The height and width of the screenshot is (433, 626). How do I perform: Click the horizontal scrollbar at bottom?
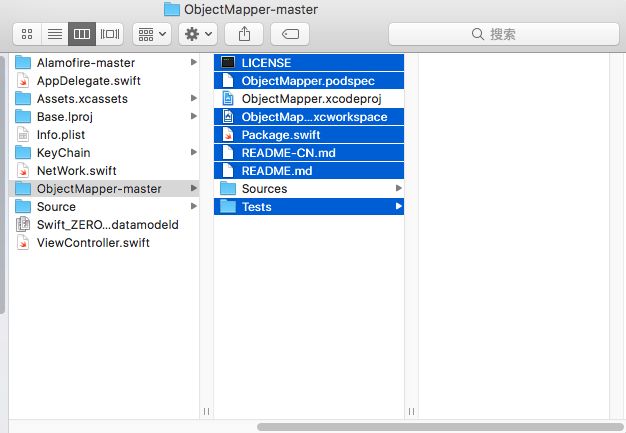click(440, 427)
